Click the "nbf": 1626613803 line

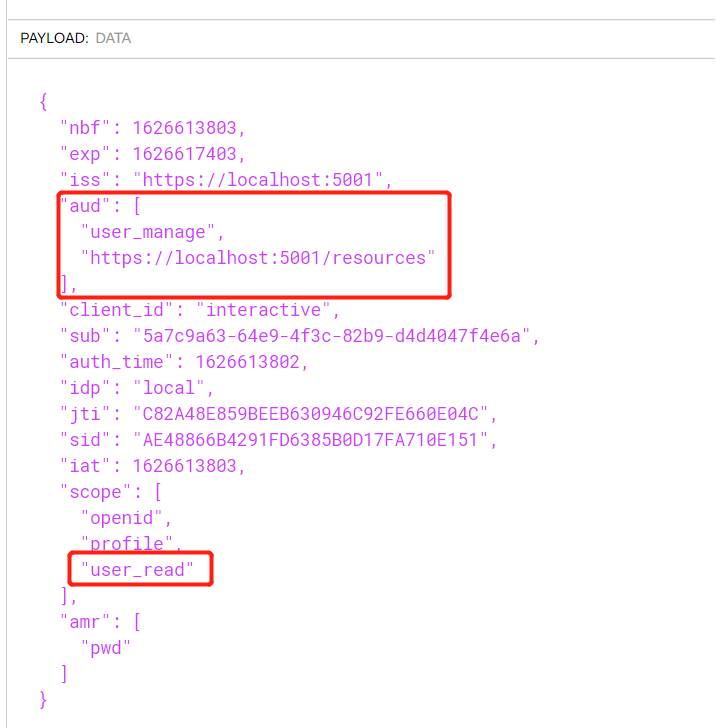[152, 128]
